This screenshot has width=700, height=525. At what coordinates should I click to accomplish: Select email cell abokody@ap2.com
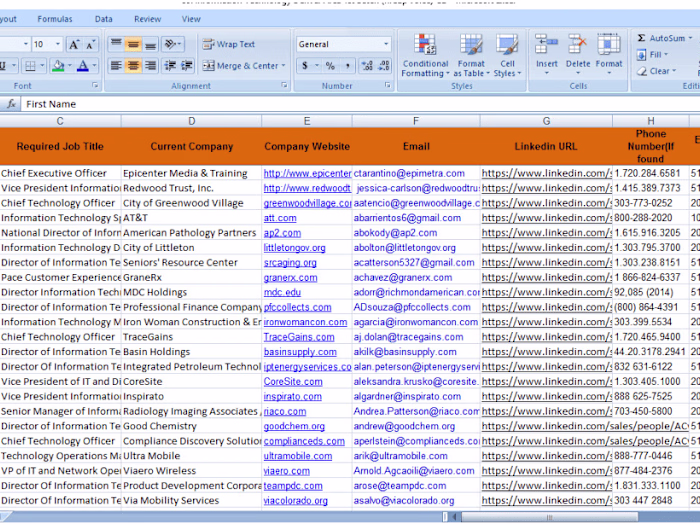coord(416,233)
